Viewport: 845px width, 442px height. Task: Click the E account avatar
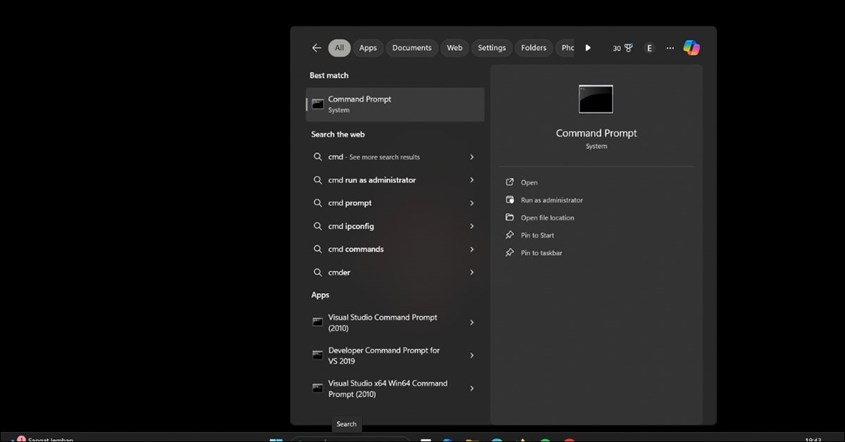click(649, 48)
